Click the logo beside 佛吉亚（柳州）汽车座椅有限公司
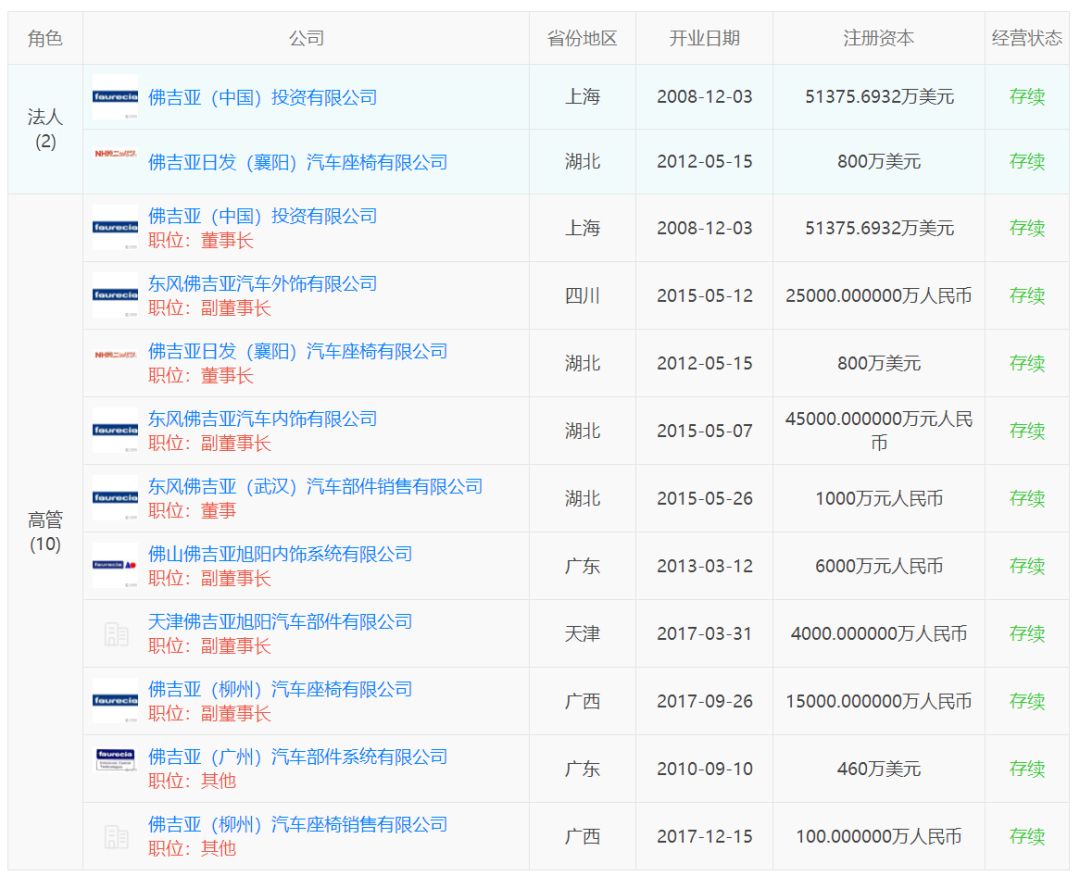Viewport: 1080px width, 876px height. click(115, 700)
